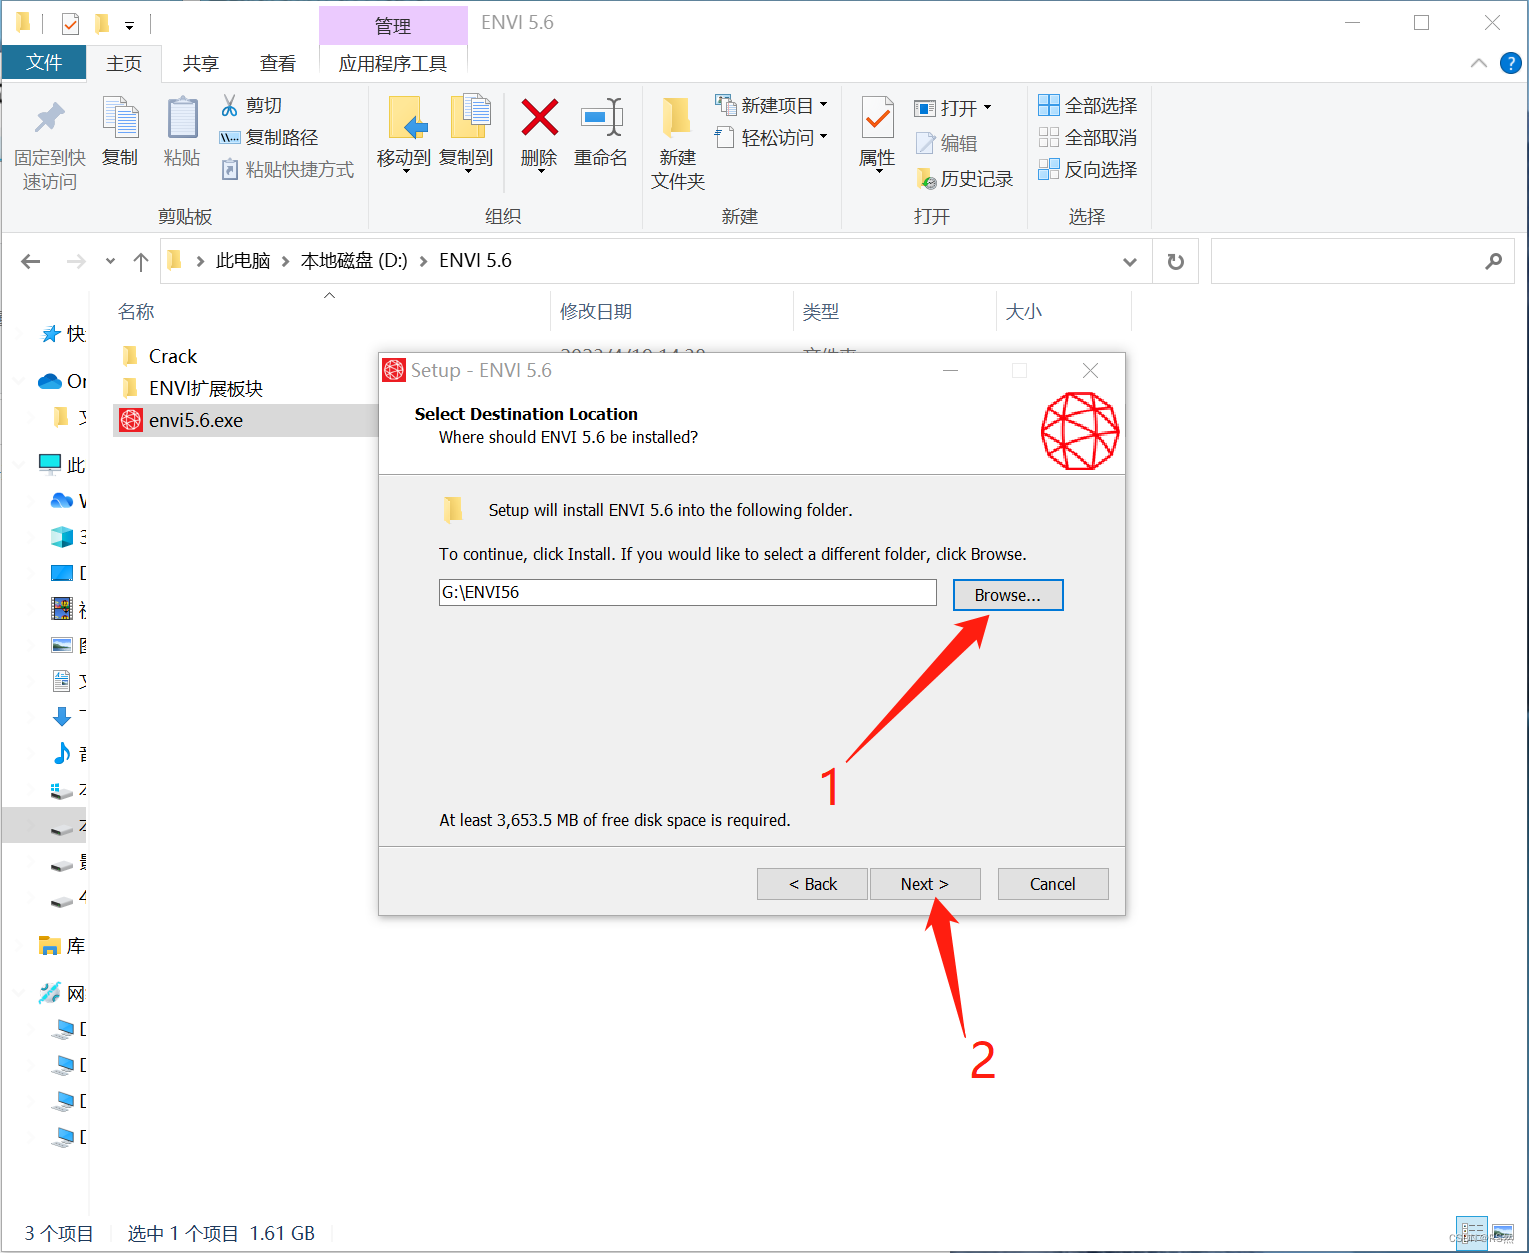This screenshot has width=1529, height=1253.
Task: Refresh the folder view
Action: pos(1176,262)
